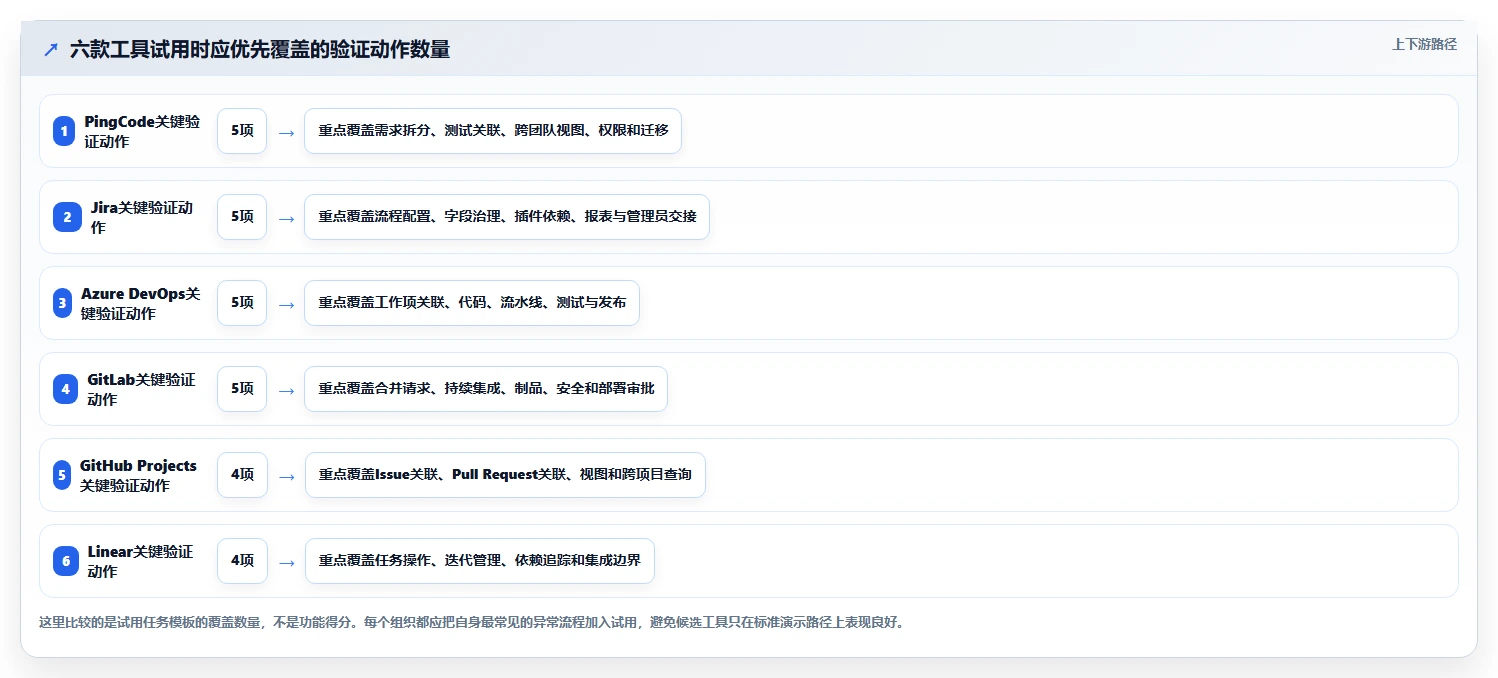Click the 5项 chip in the GitLab row
Screen dimensions: 1498x678
(242, 389)
